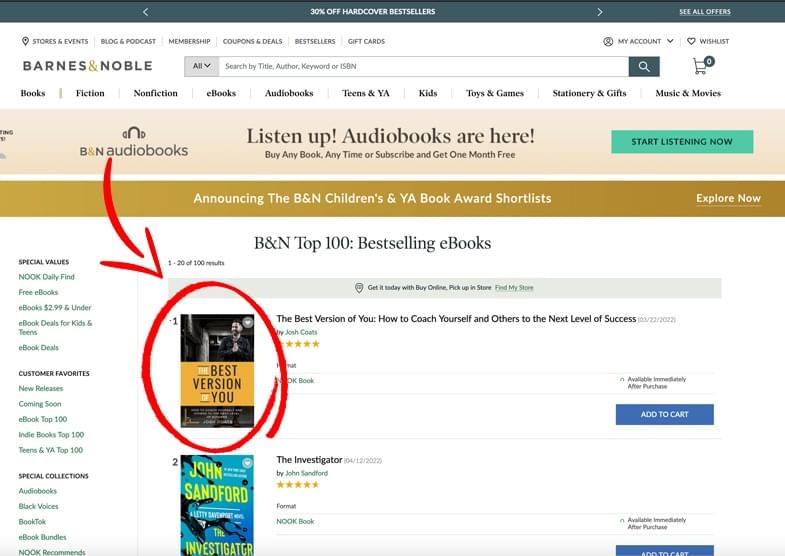
Task: Expand the All search category dropdown
Action: [202, 66]
